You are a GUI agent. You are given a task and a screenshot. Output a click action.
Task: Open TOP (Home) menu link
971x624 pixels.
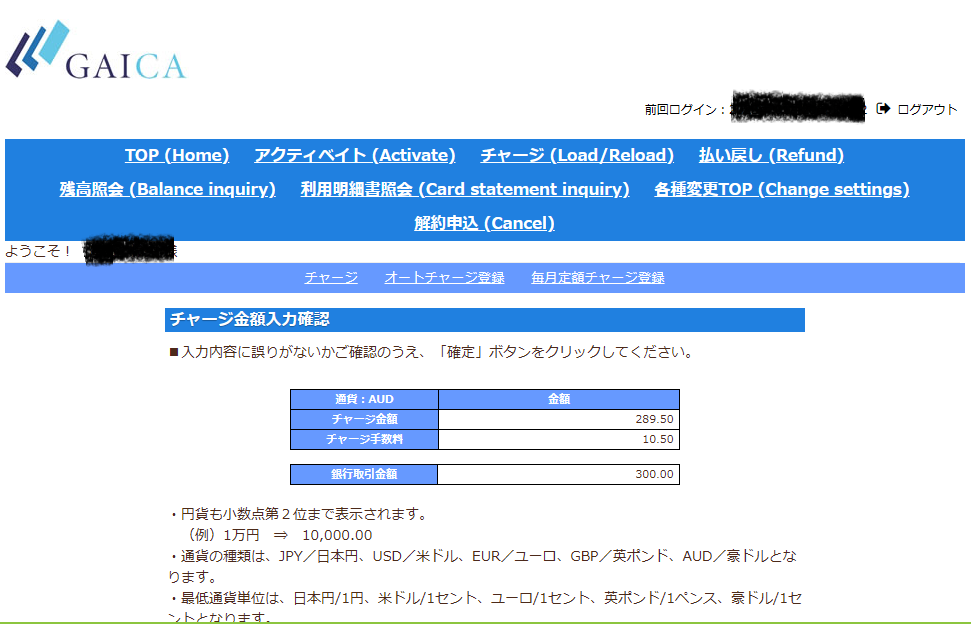pos(177,155)
